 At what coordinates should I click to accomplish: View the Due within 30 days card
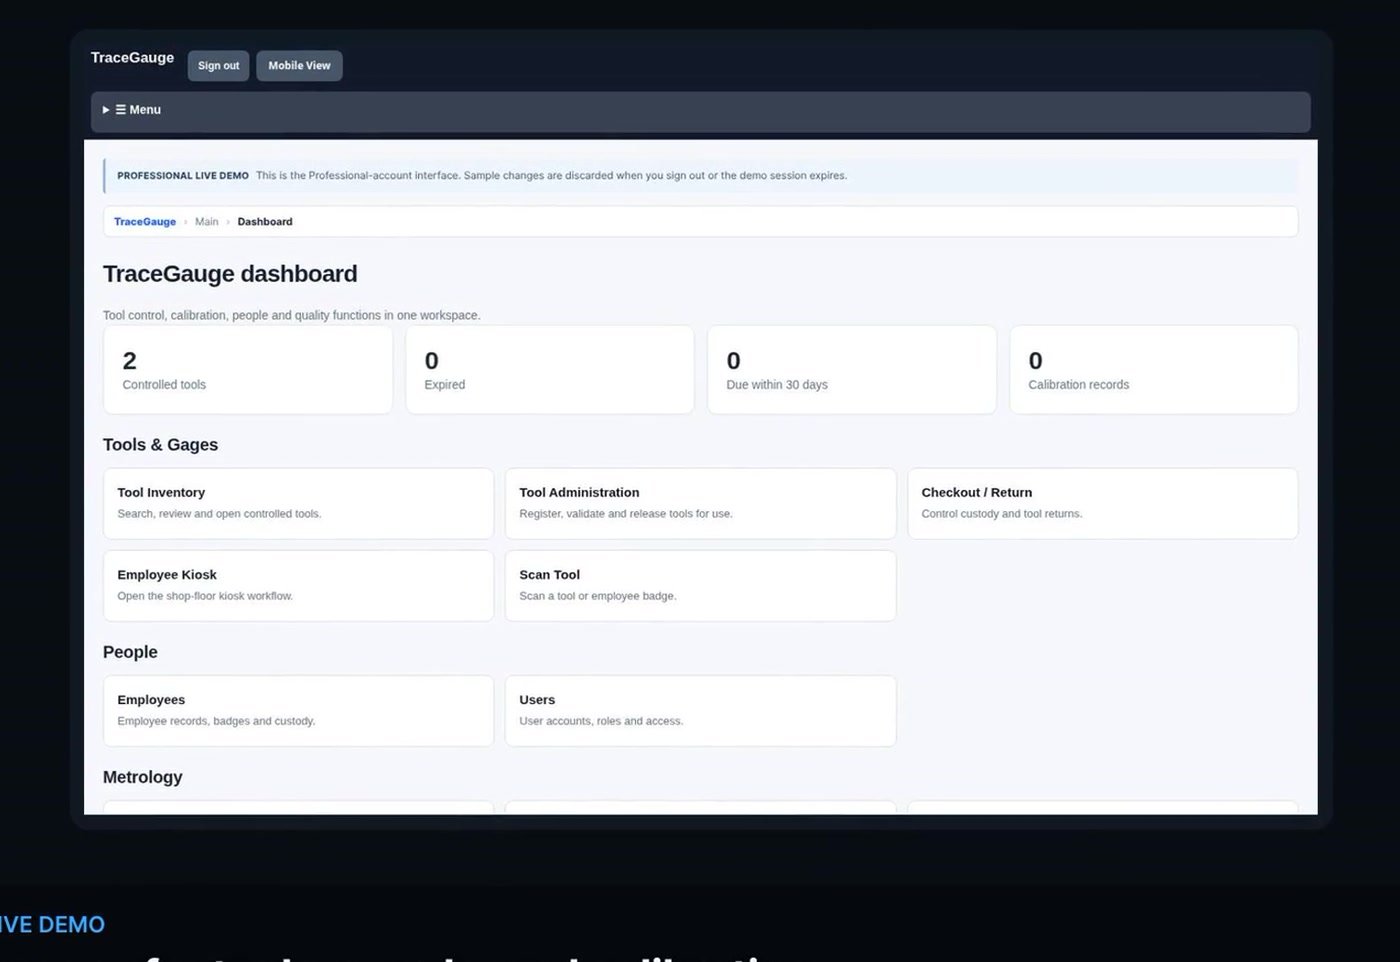pyautogui.click(x=852, y=370)
